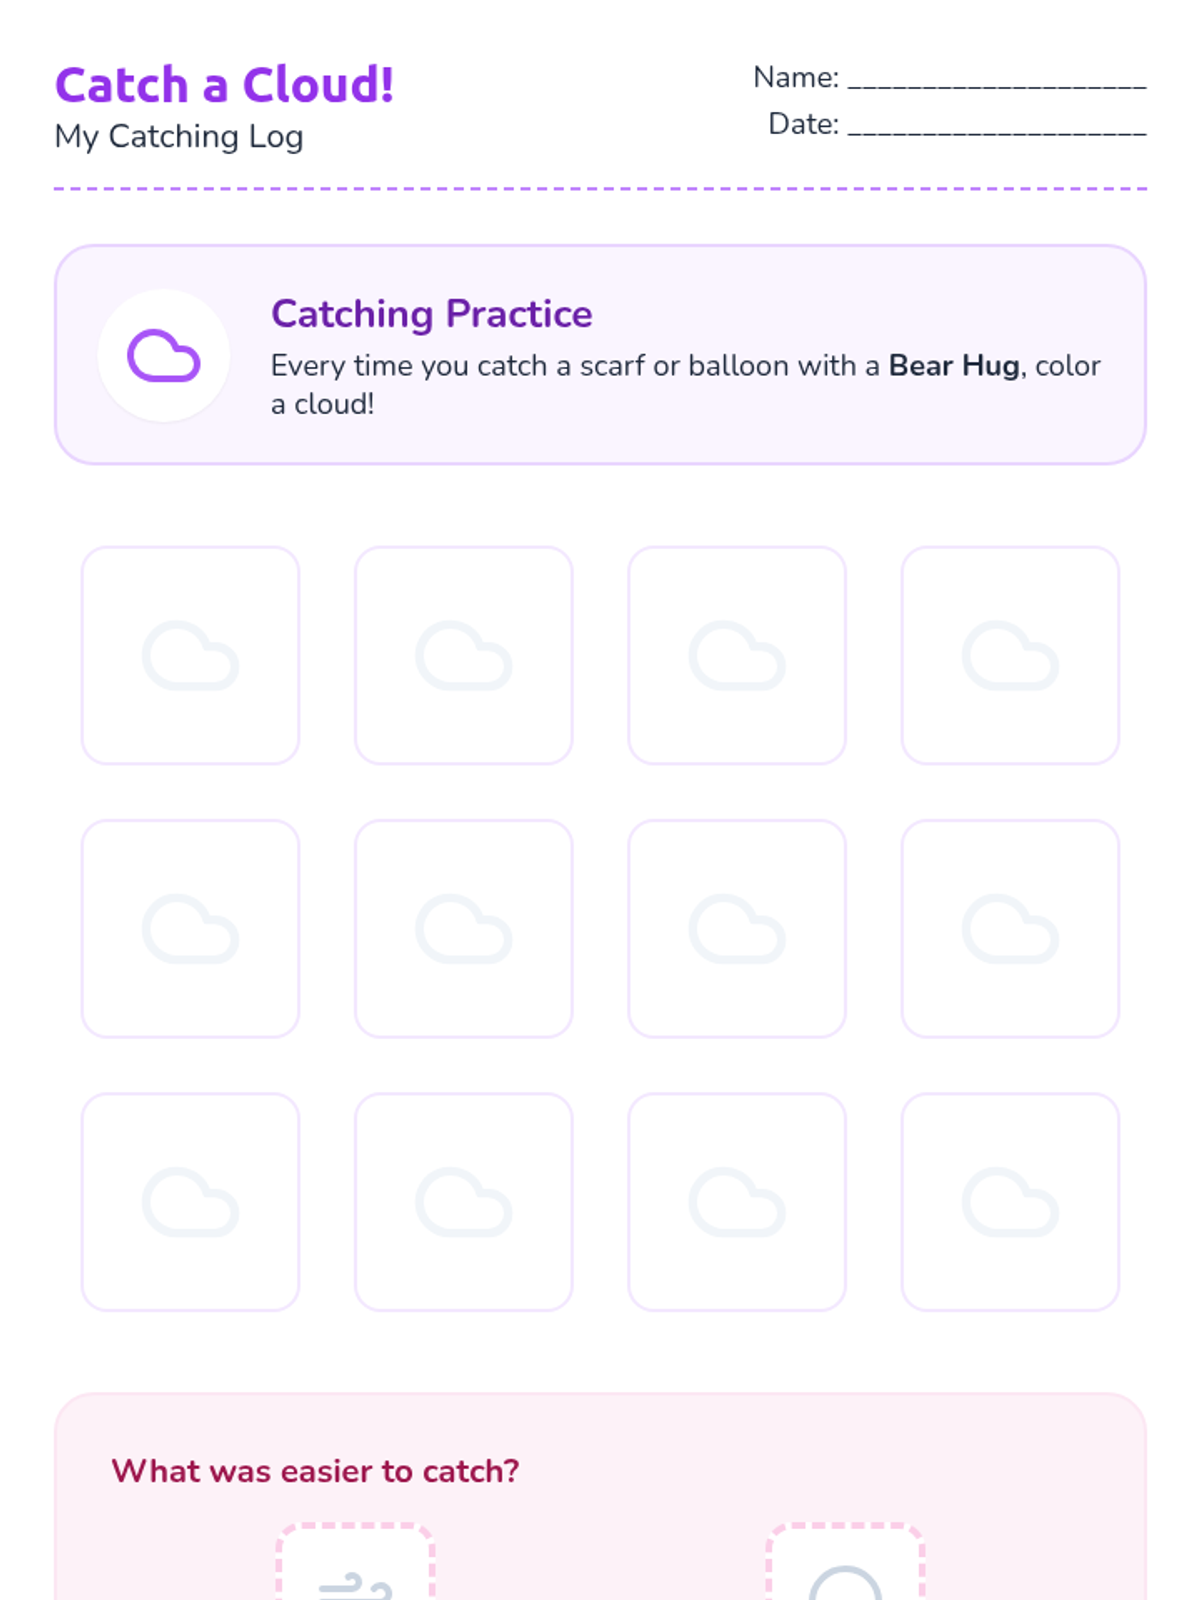Mark the last cloud in the middle row
Screen dimensions: 1200x1600
tap(1010, 929)
